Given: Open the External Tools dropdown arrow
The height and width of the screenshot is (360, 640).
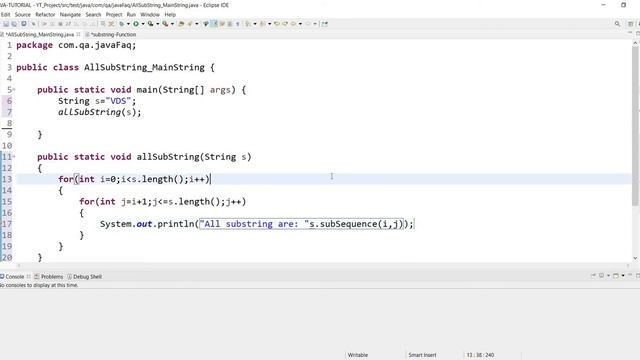Looking at the screenshot, I should [172, 24].
